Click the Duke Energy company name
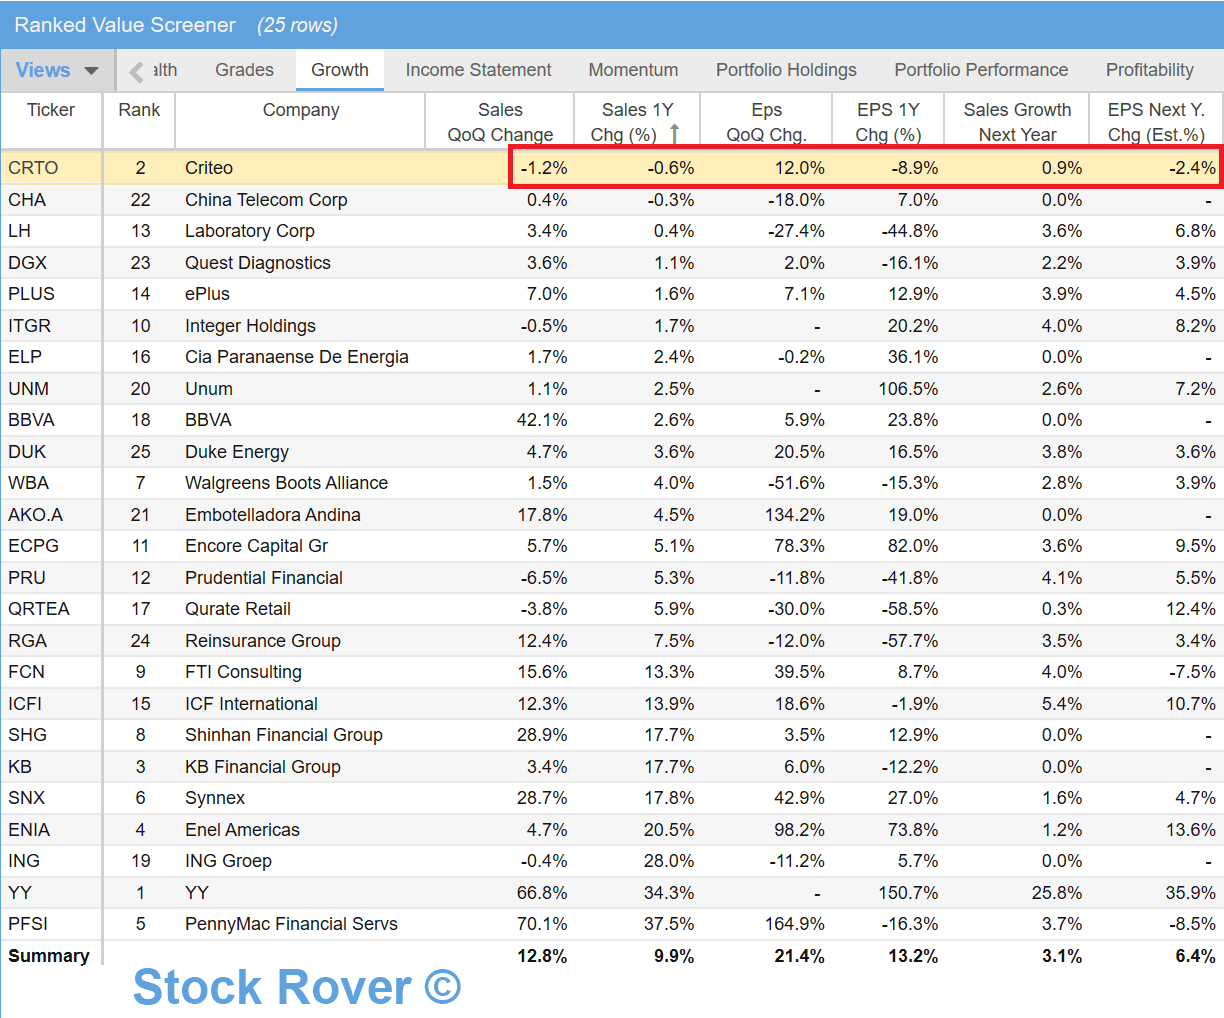 [x=237, y=452]
